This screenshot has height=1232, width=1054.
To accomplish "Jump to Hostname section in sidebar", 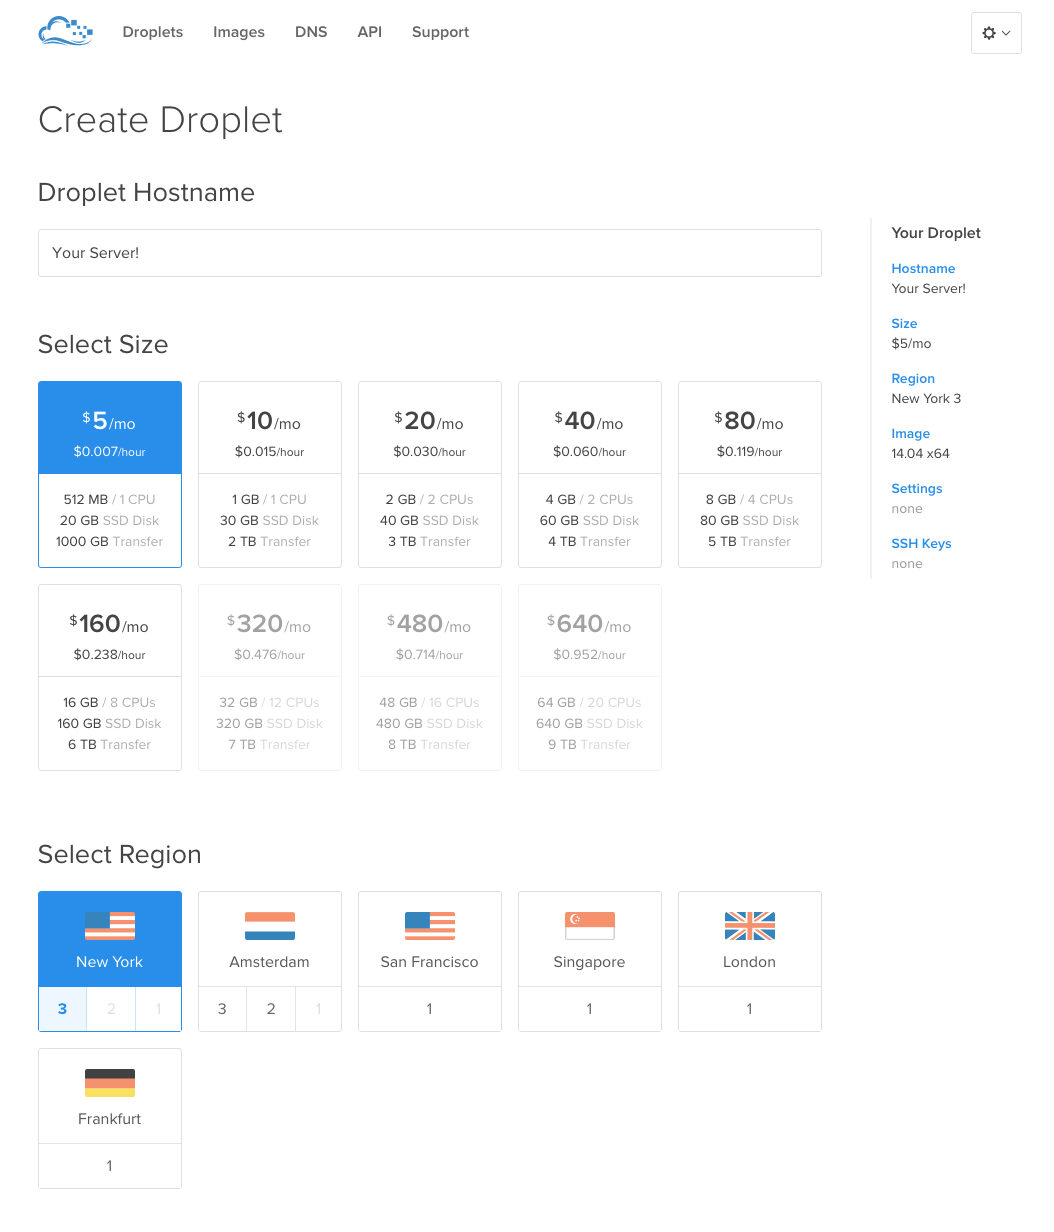I will click(x=923, y=268).
